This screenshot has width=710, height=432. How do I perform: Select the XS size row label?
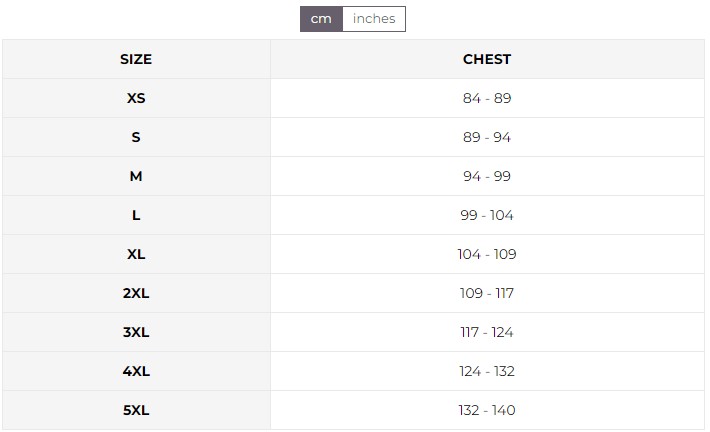pos(136,98)
